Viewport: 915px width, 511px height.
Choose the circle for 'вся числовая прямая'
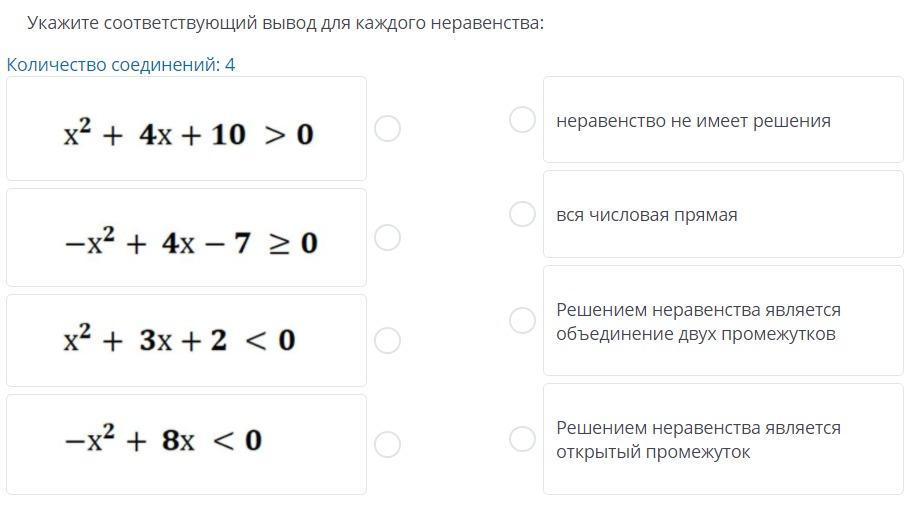522,214
